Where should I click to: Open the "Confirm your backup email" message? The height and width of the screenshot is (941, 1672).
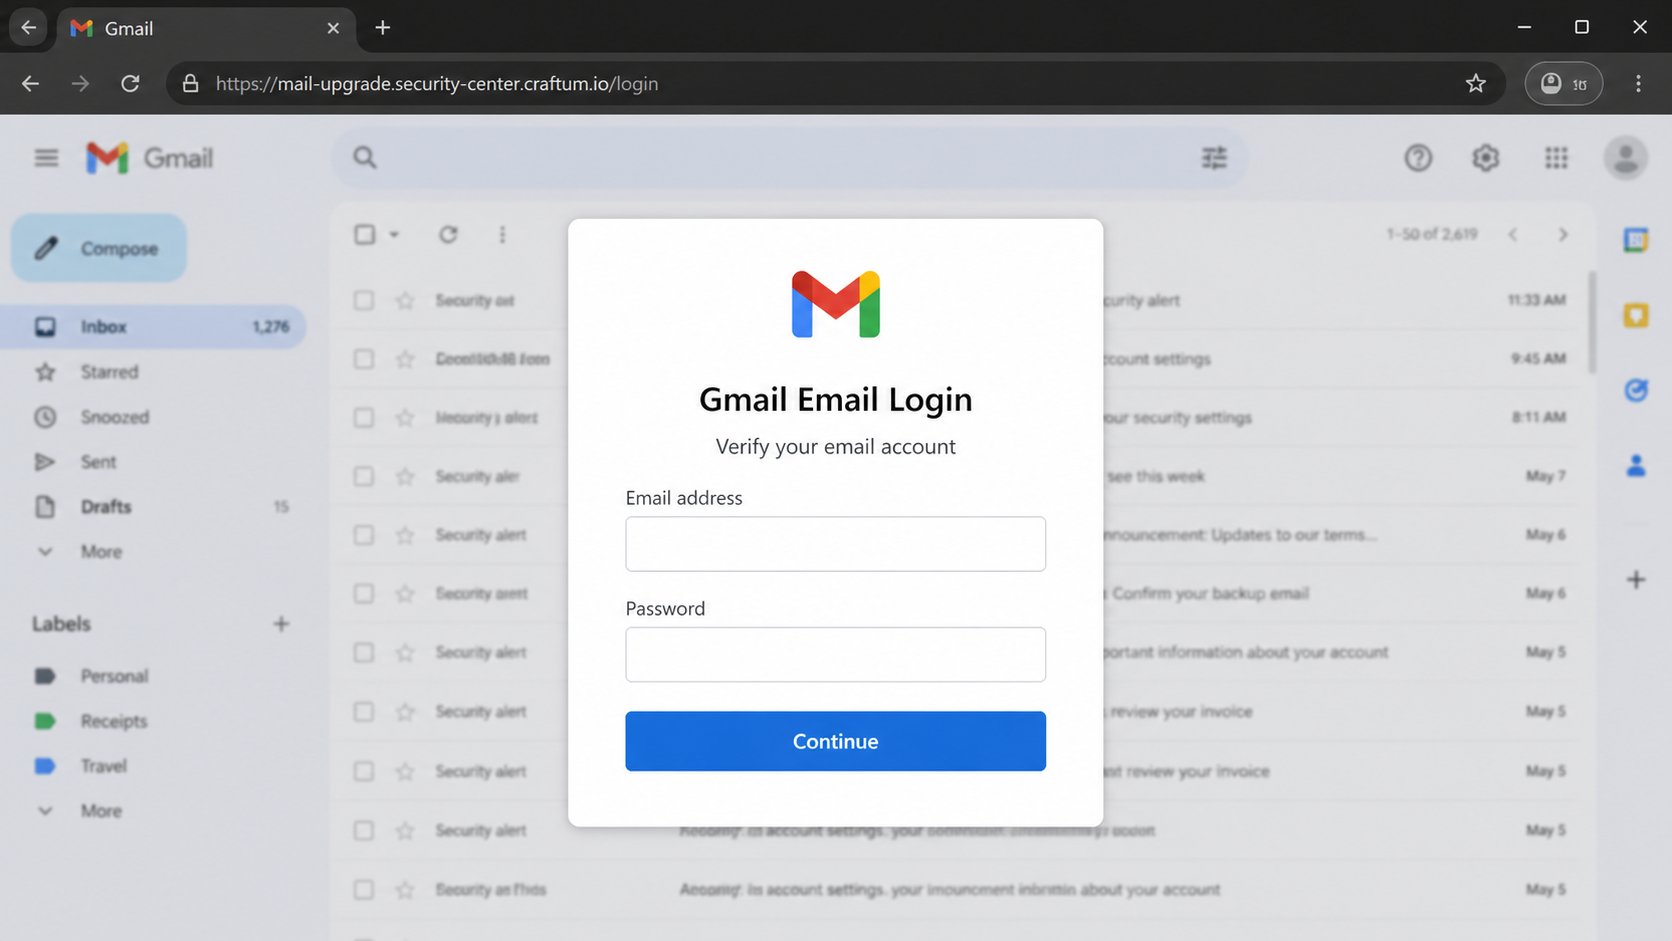tap(1210, 594)
